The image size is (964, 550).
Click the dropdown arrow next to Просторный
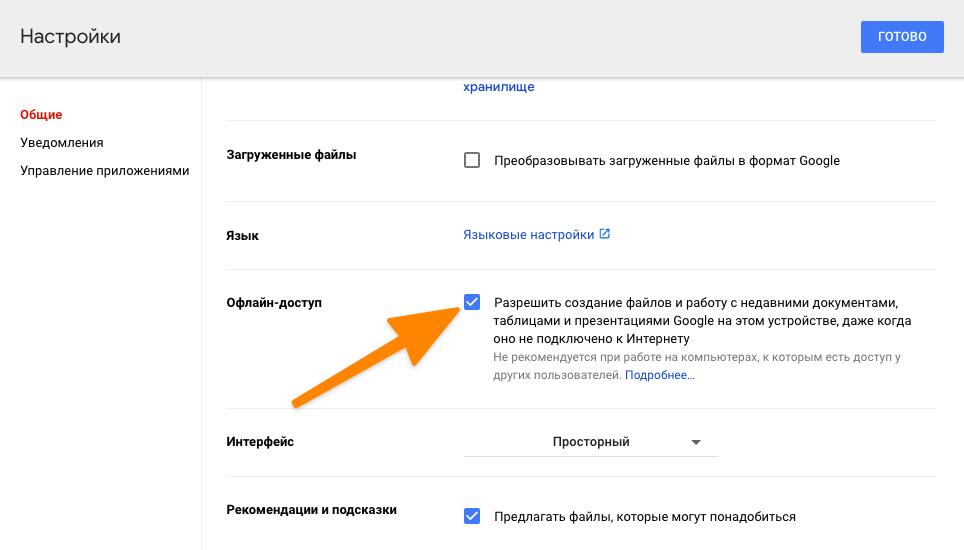tap(696, 443)
